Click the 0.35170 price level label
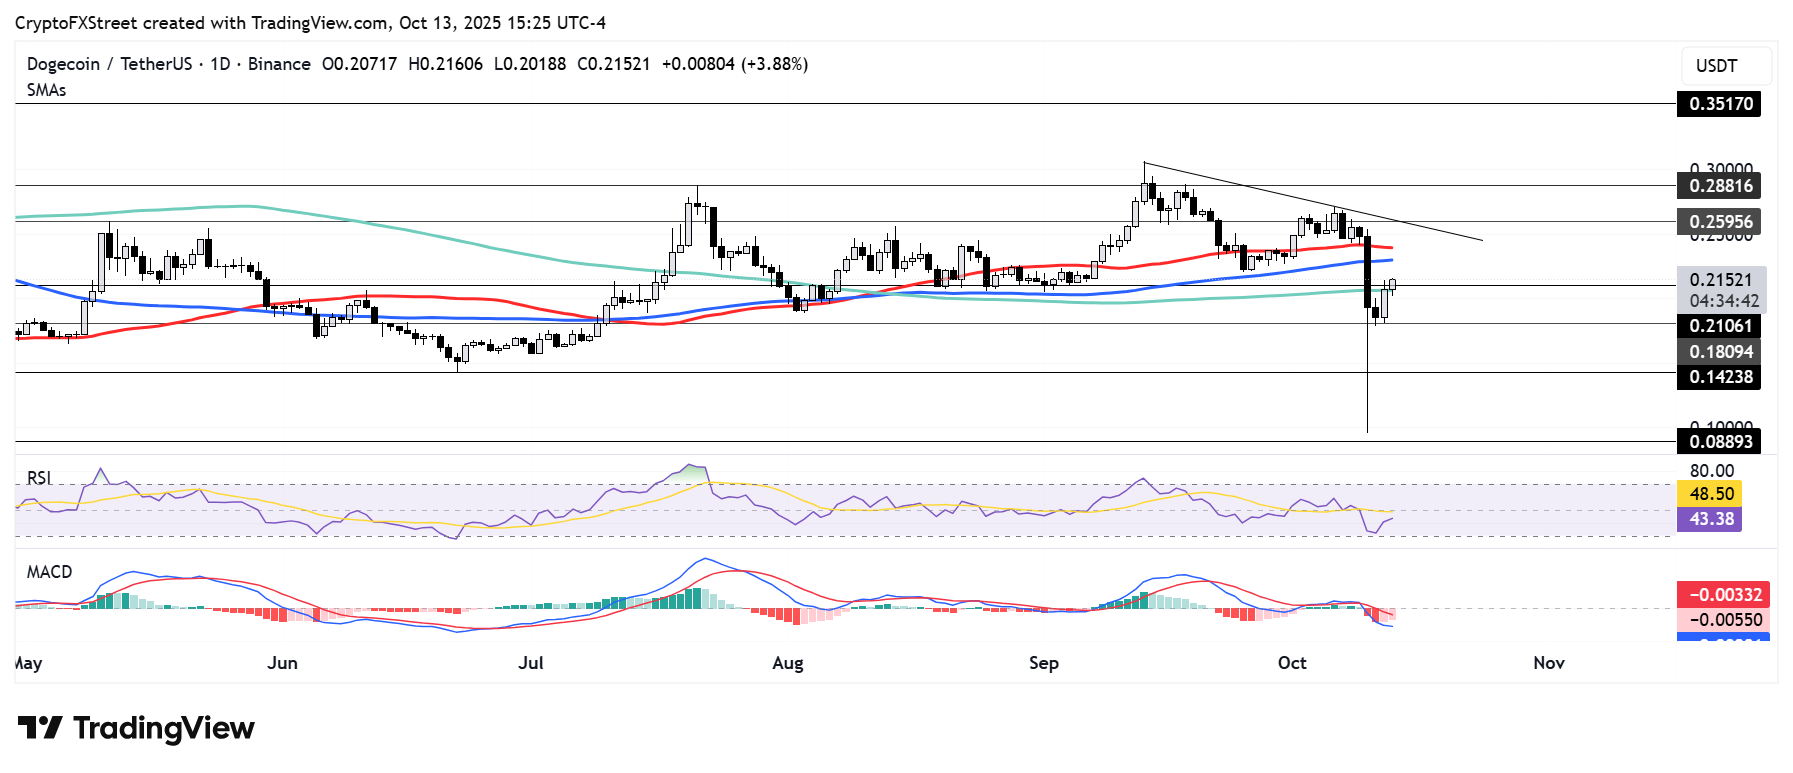The image size is (1793, 773). pos(1720,104)
